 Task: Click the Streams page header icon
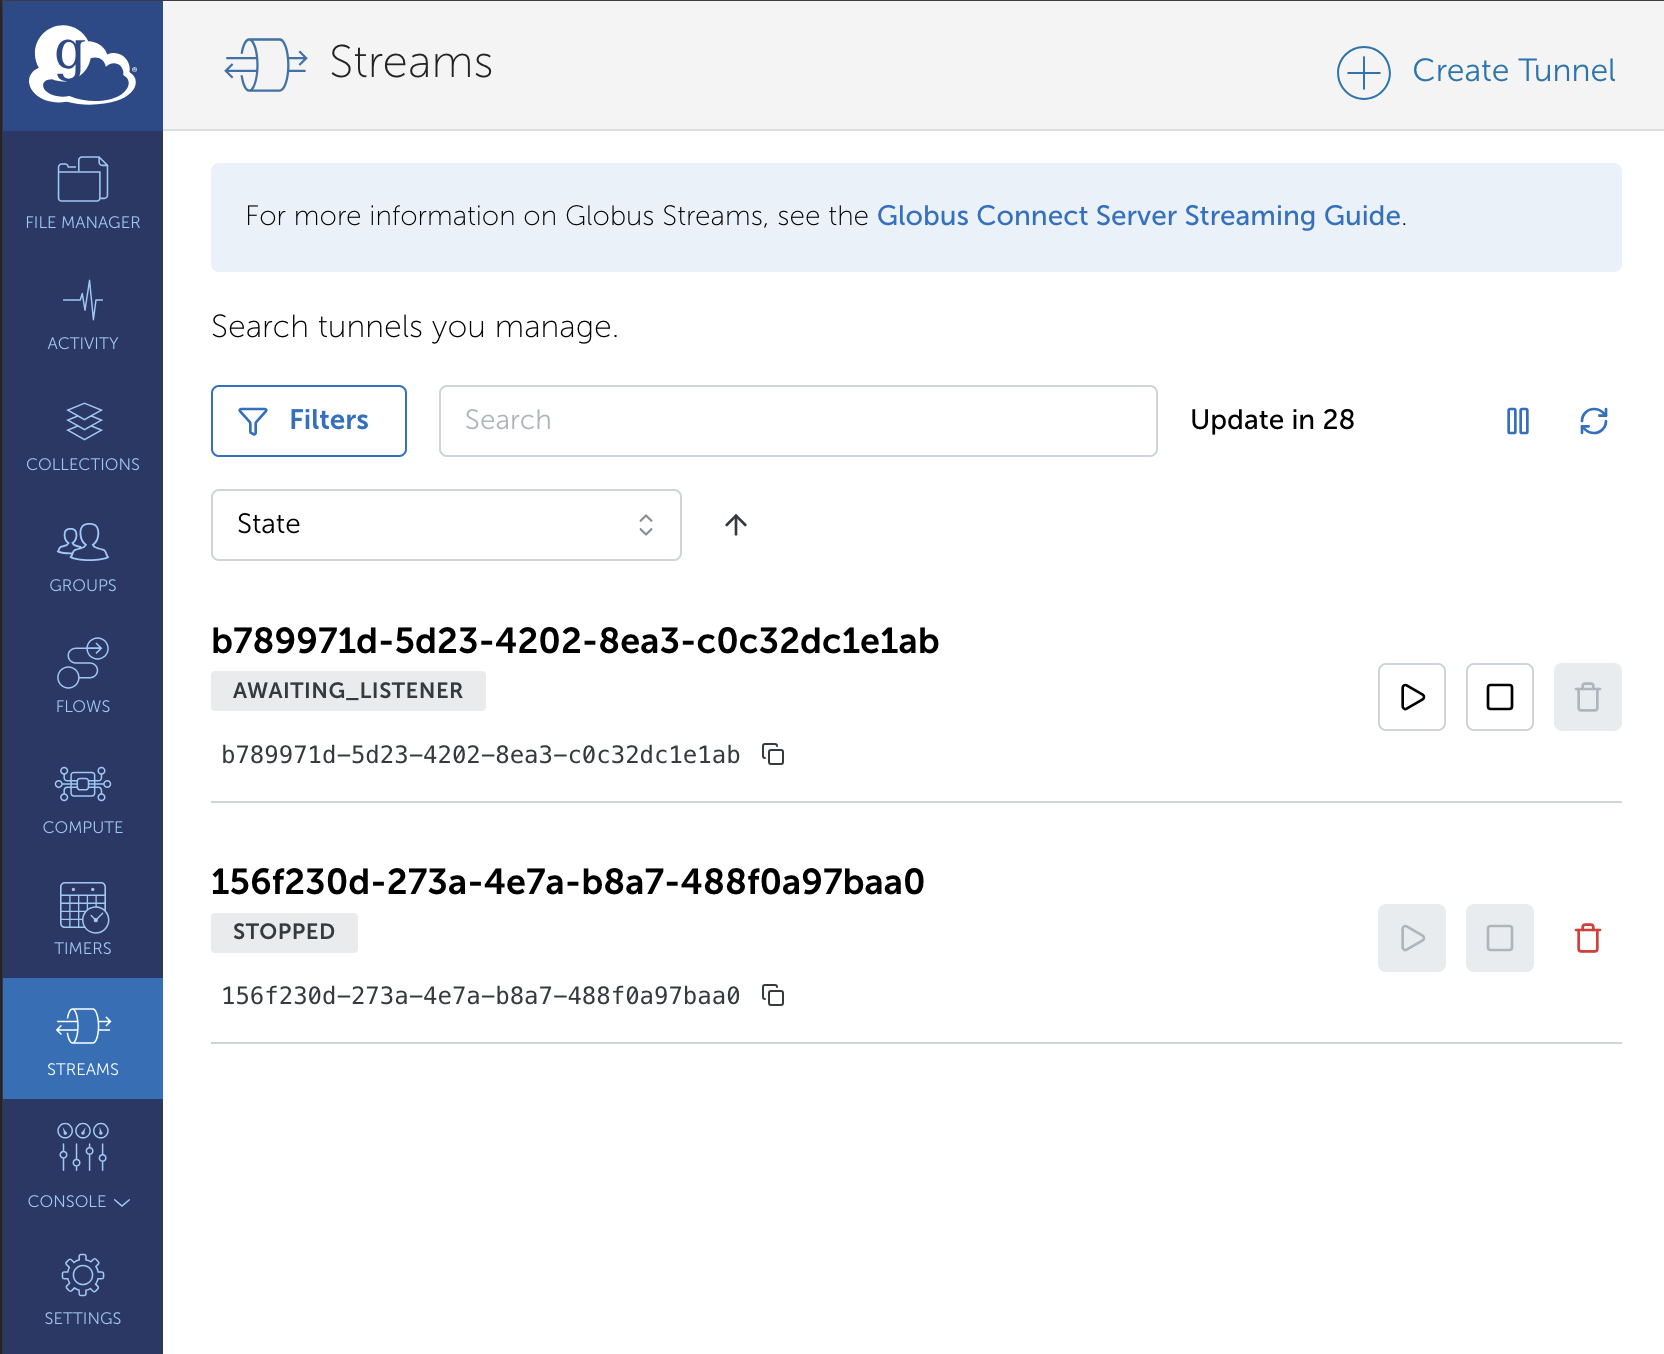point(266,65)
